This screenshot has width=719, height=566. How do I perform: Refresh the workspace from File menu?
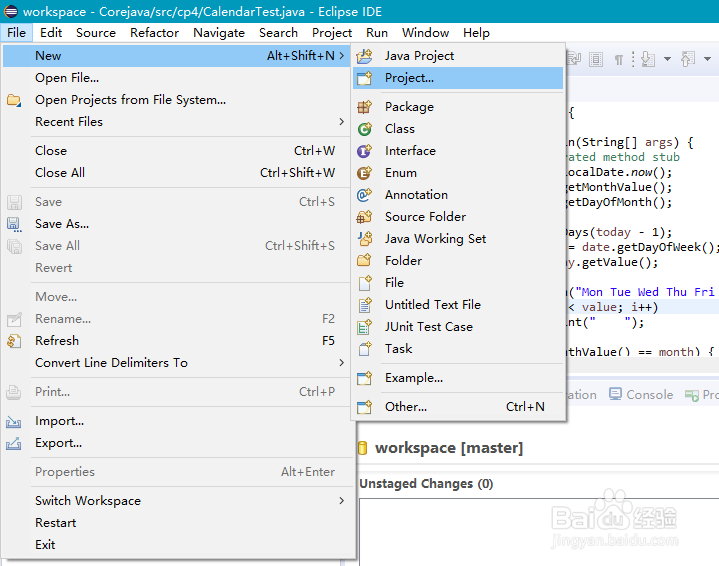pyautogui.click(x=176, y=341)
